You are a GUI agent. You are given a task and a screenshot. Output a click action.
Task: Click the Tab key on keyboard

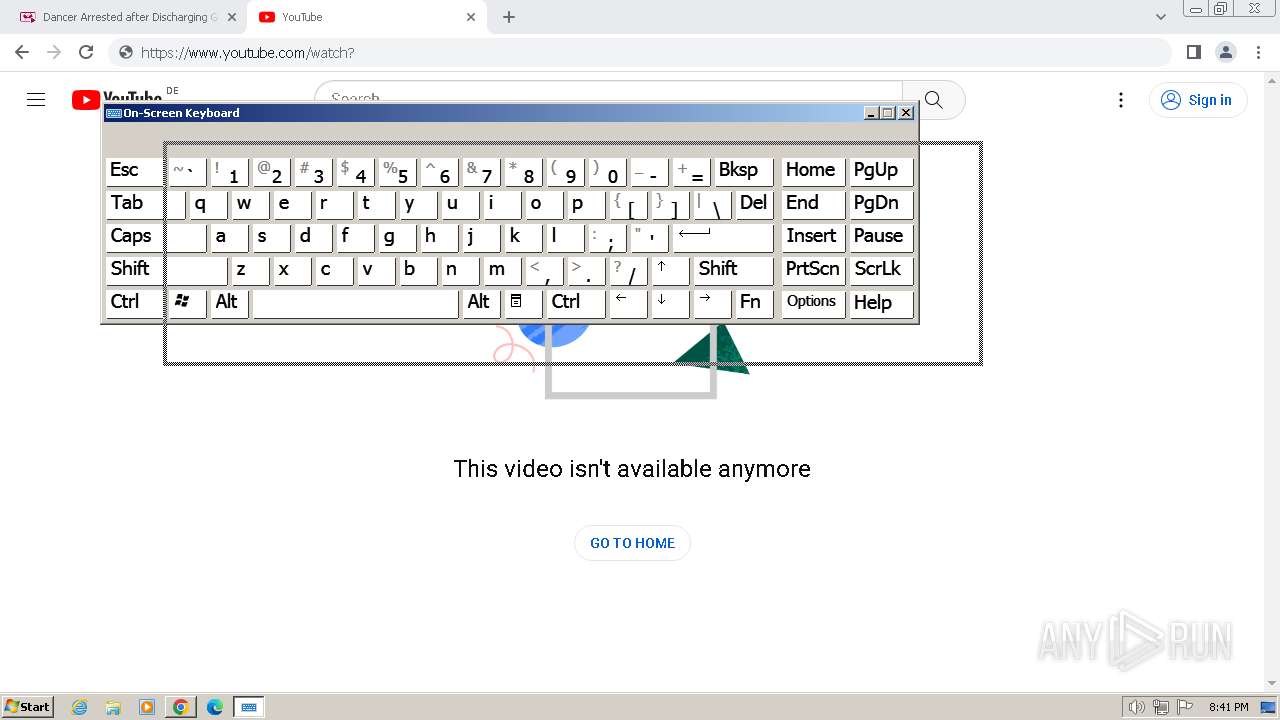[134, 204]
